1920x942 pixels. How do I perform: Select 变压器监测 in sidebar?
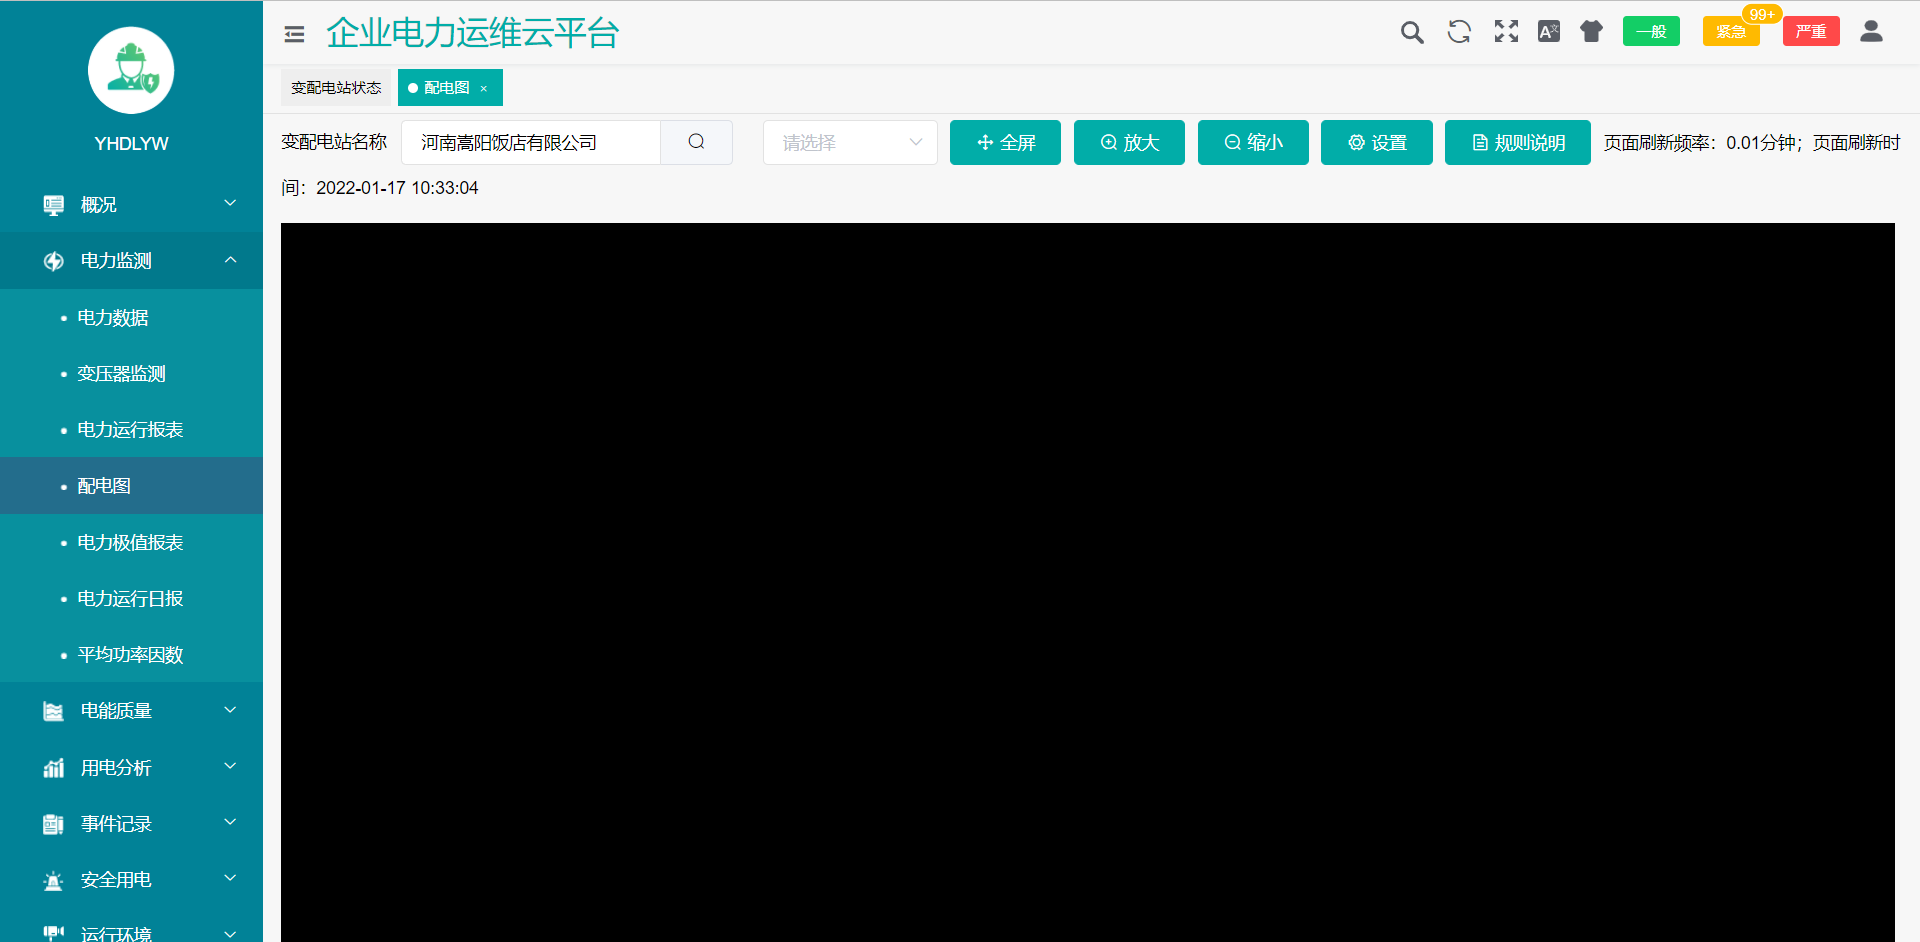point(121,373)
